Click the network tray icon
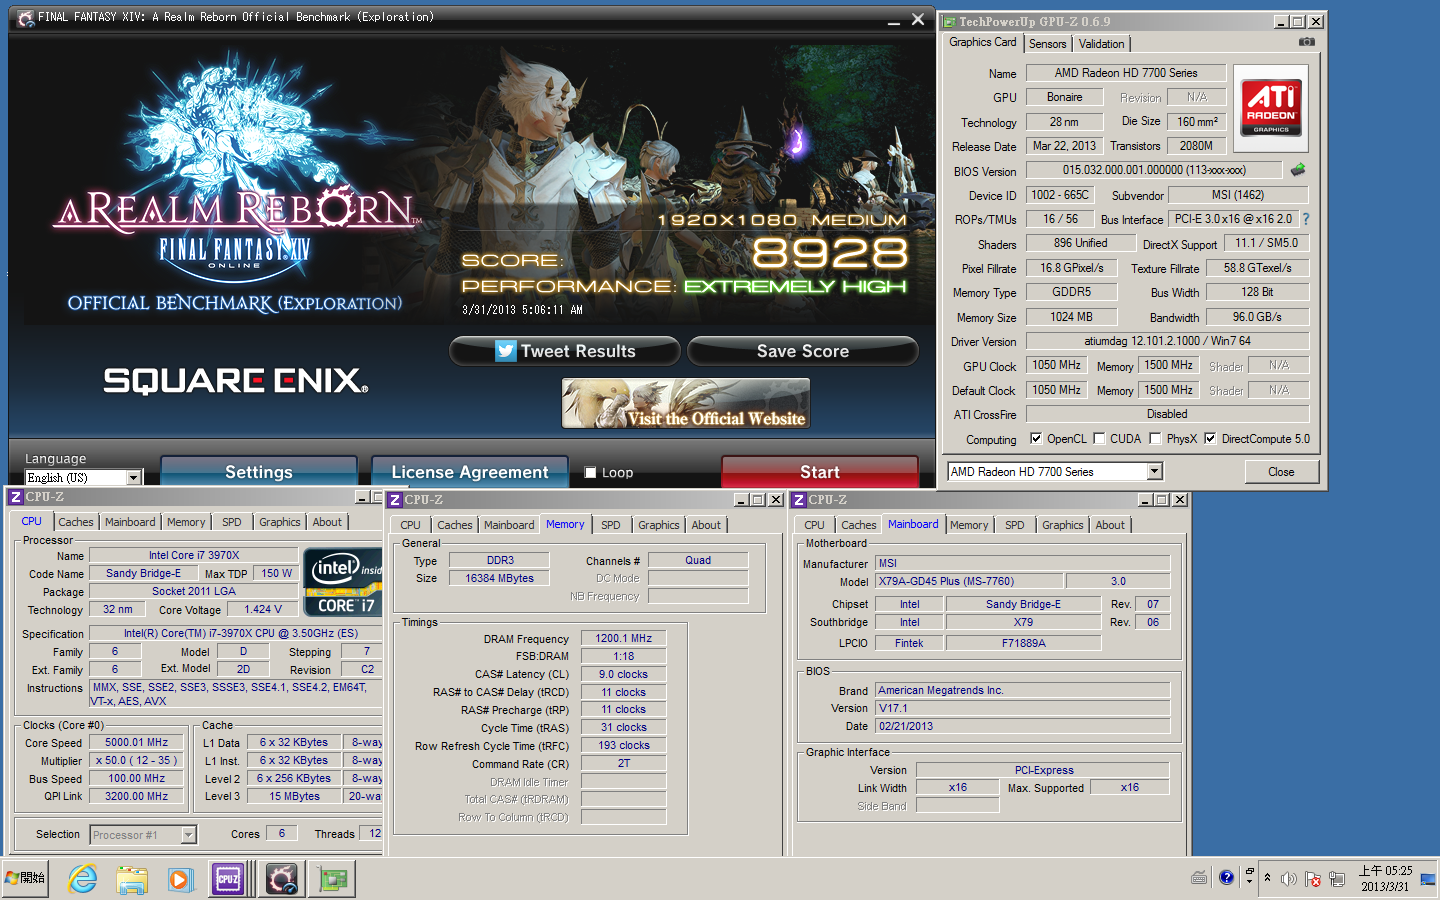 coord(1336,879)
